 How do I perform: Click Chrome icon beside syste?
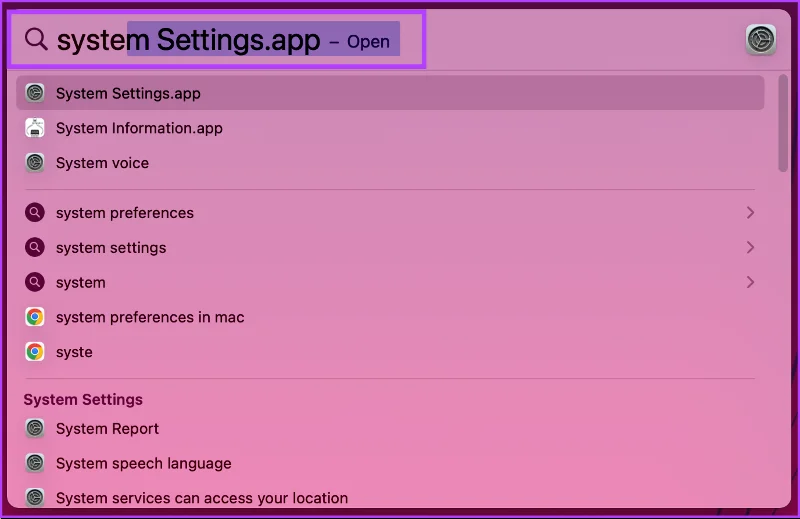(x=35, y=352)
